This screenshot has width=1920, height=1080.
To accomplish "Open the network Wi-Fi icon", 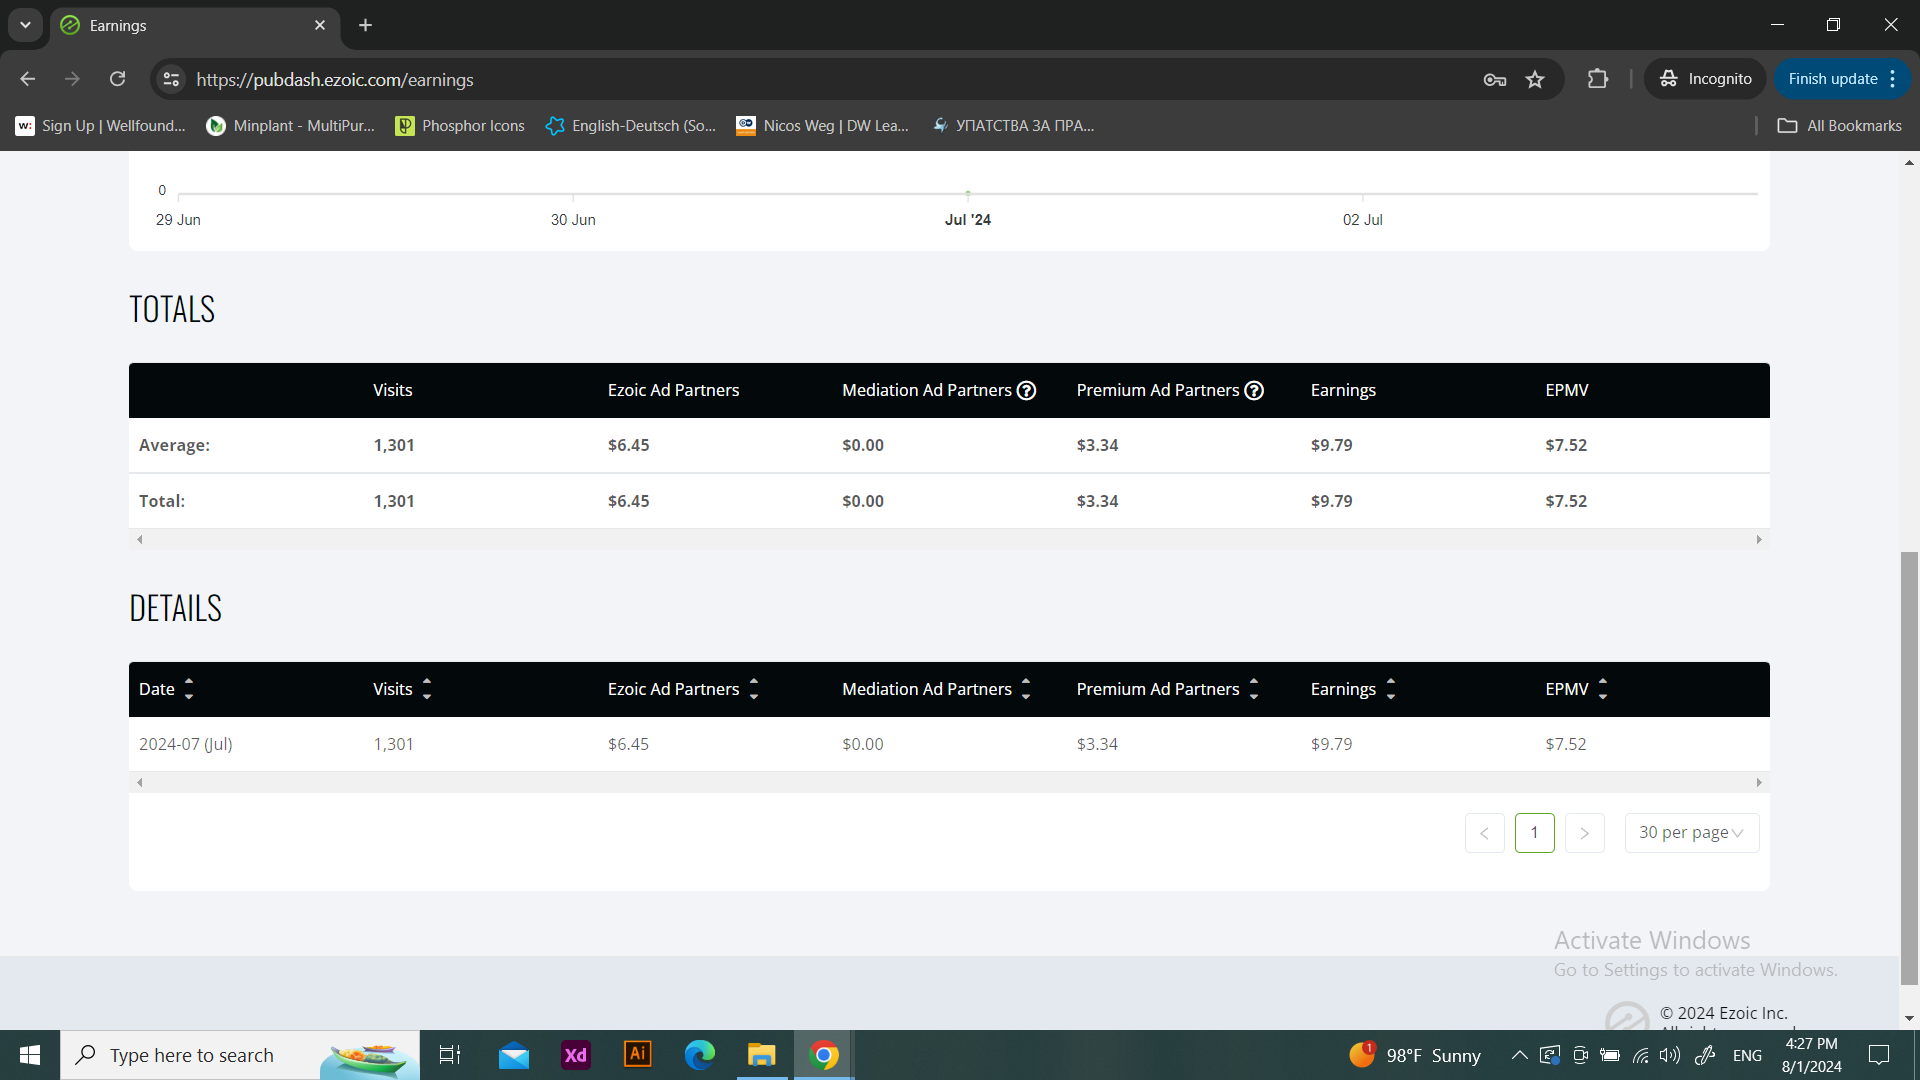I will click(x=1641, y=1055).
